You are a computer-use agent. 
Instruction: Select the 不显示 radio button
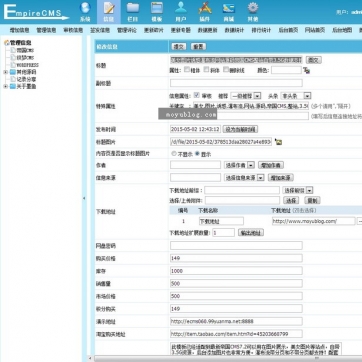click(174, 154)
